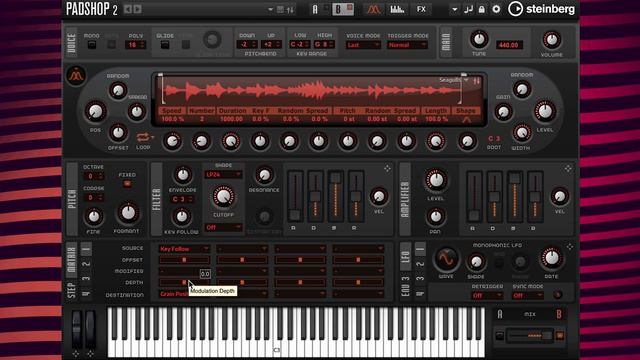Viewport: 640px width, 360px height.
Task: Open the FX page
Action: [421, 9]
